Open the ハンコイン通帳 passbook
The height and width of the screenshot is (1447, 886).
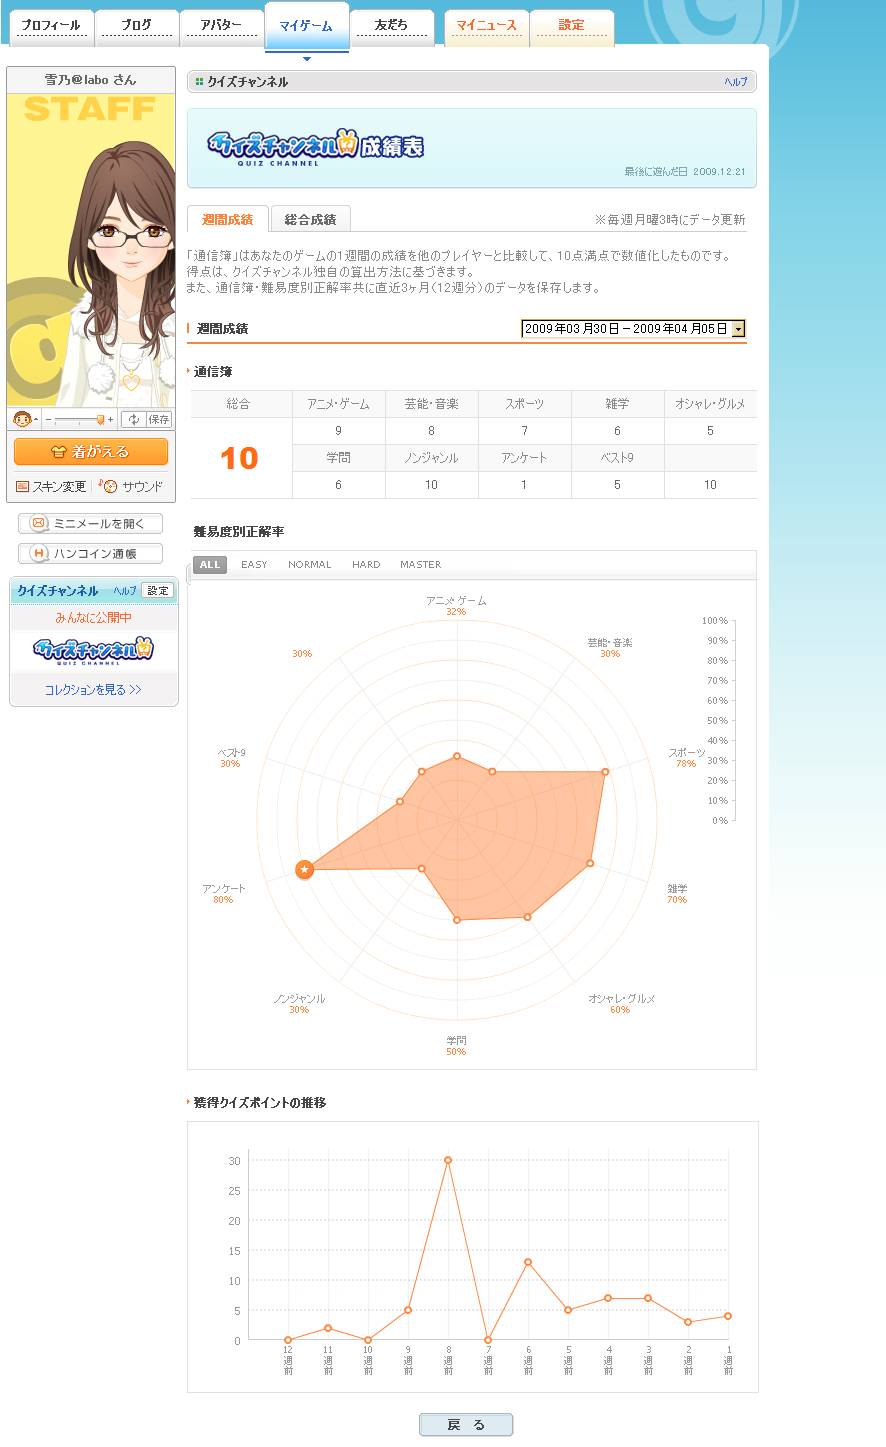tap(90, 554)
